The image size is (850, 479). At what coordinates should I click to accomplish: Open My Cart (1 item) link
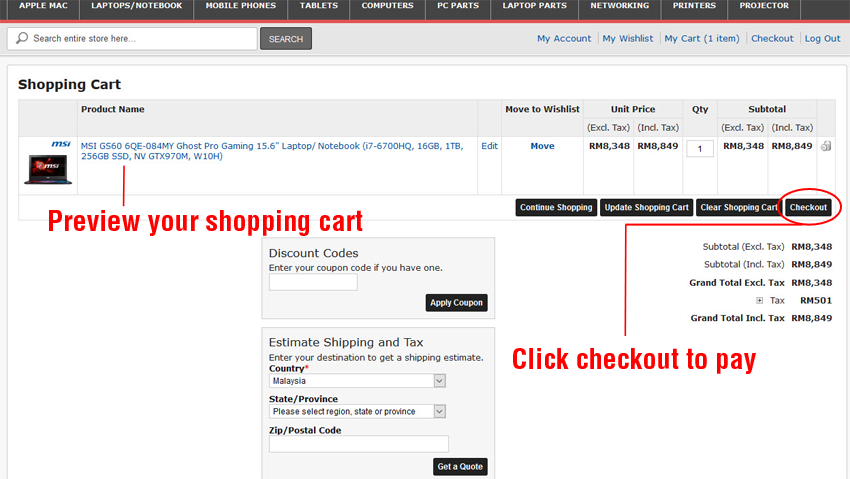[x=702, y=38]
